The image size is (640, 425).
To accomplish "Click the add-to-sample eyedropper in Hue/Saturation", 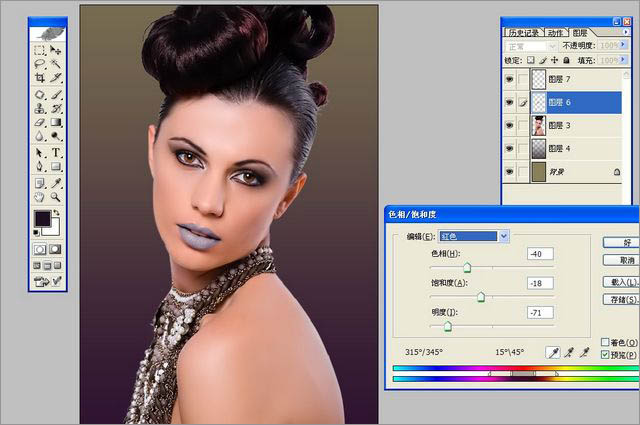I will 569,352.
